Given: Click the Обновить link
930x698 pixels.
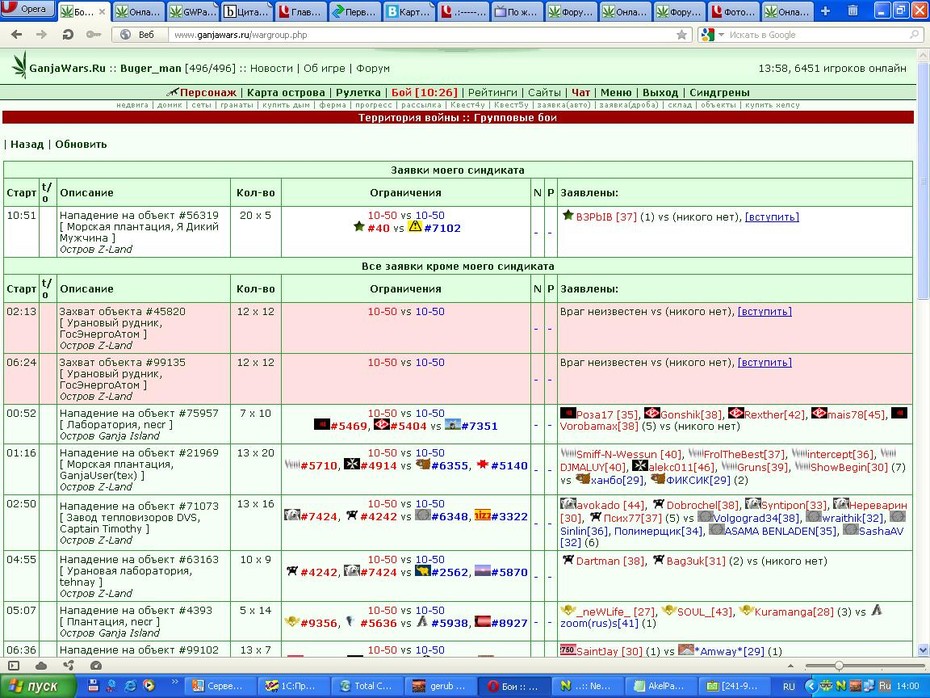Looking at the screenshot, I should click(x=81, y=144).
